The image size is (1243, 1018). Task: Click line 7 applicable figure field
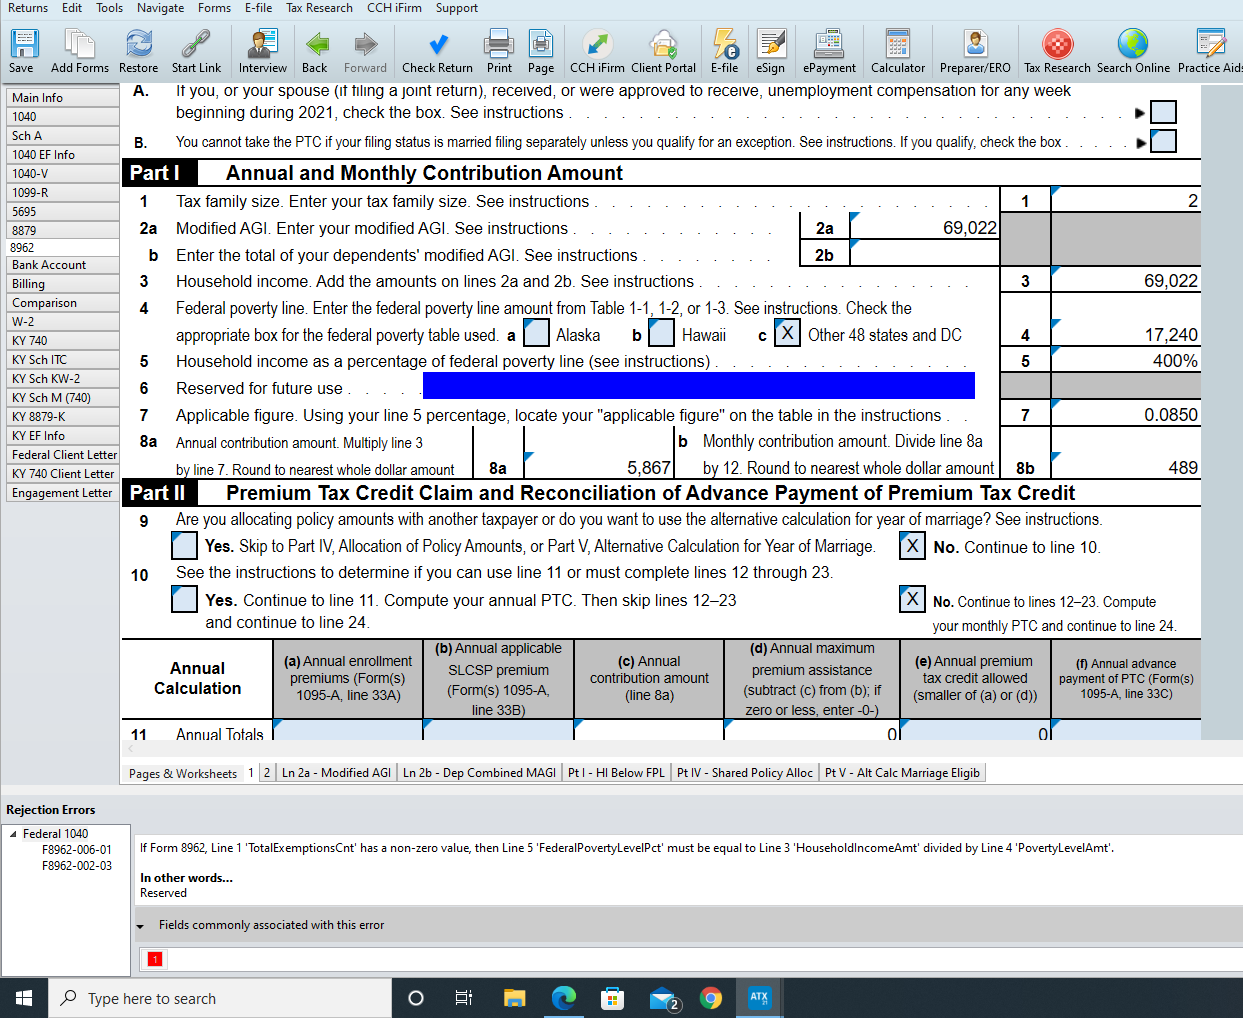pos(1125,414)
